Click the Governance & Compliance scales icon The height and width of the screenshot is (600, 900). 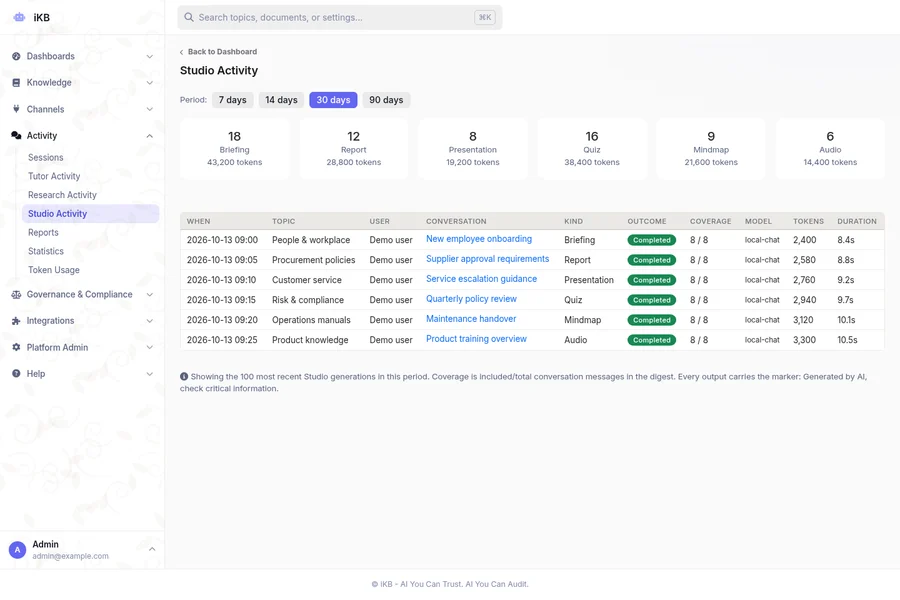coord(16,295)
